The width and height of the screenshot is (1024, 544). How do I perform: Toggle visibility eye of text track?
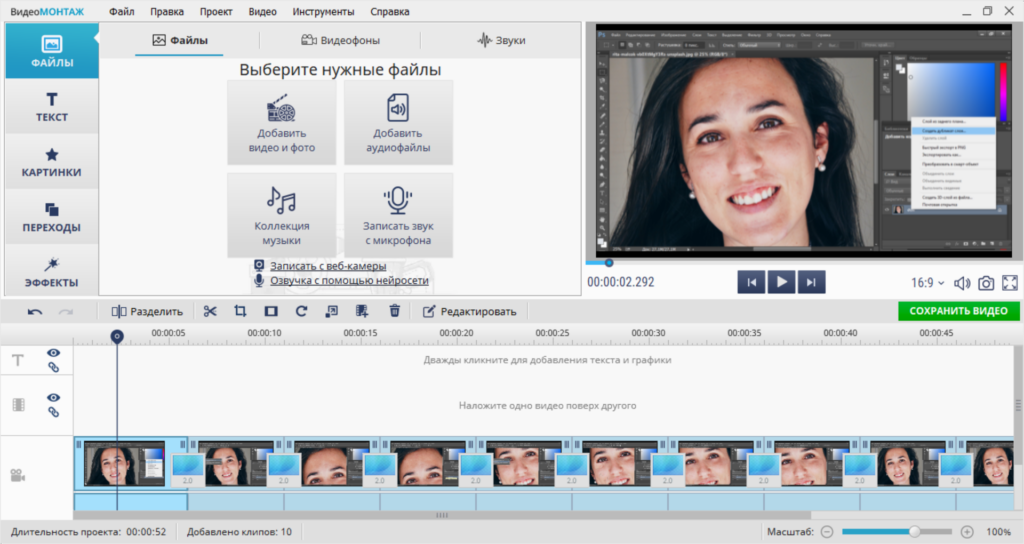pyautogui.click(x=54, y=353)
